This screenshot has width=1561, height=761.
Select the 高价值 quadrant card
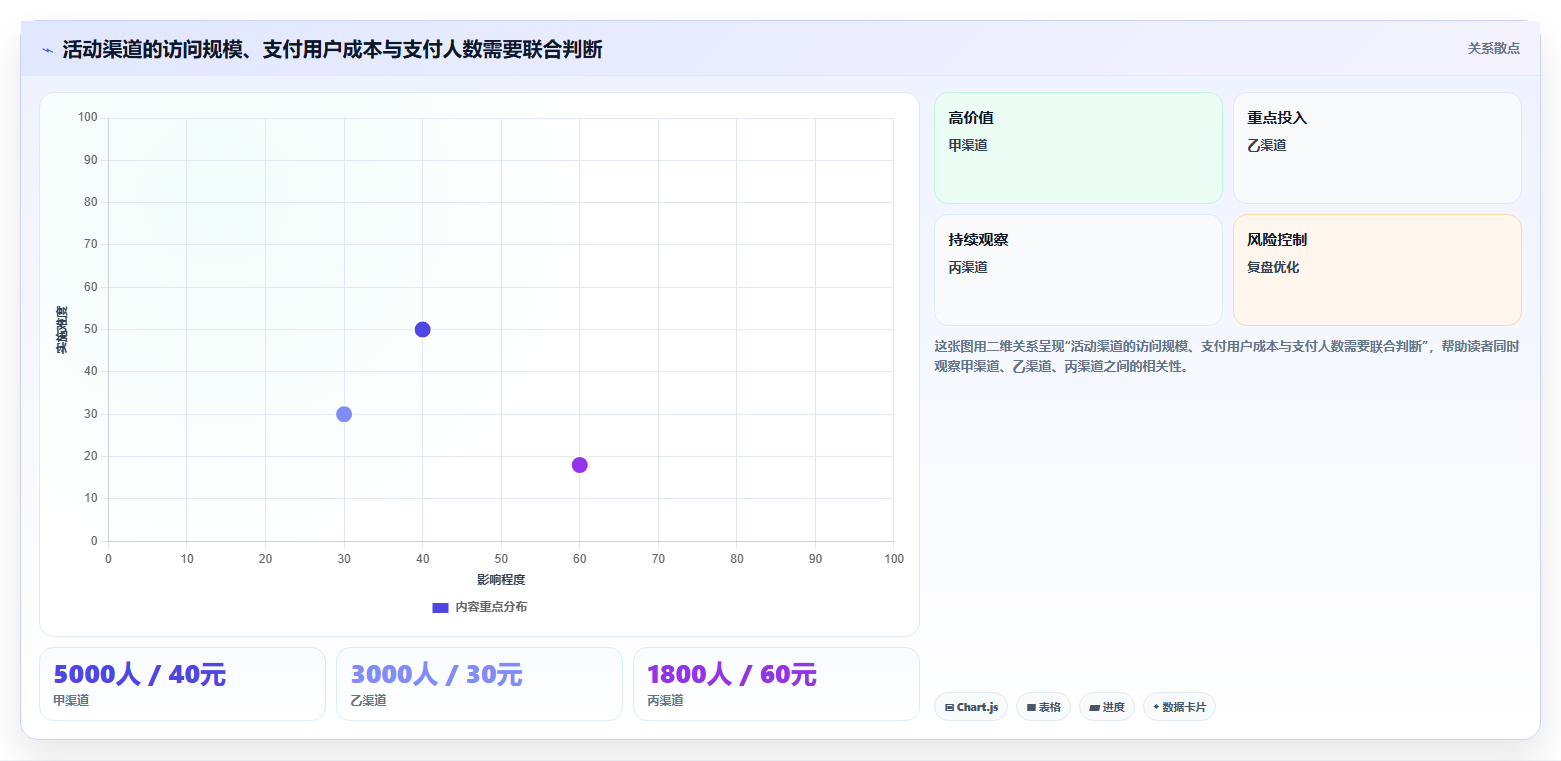1078,148
